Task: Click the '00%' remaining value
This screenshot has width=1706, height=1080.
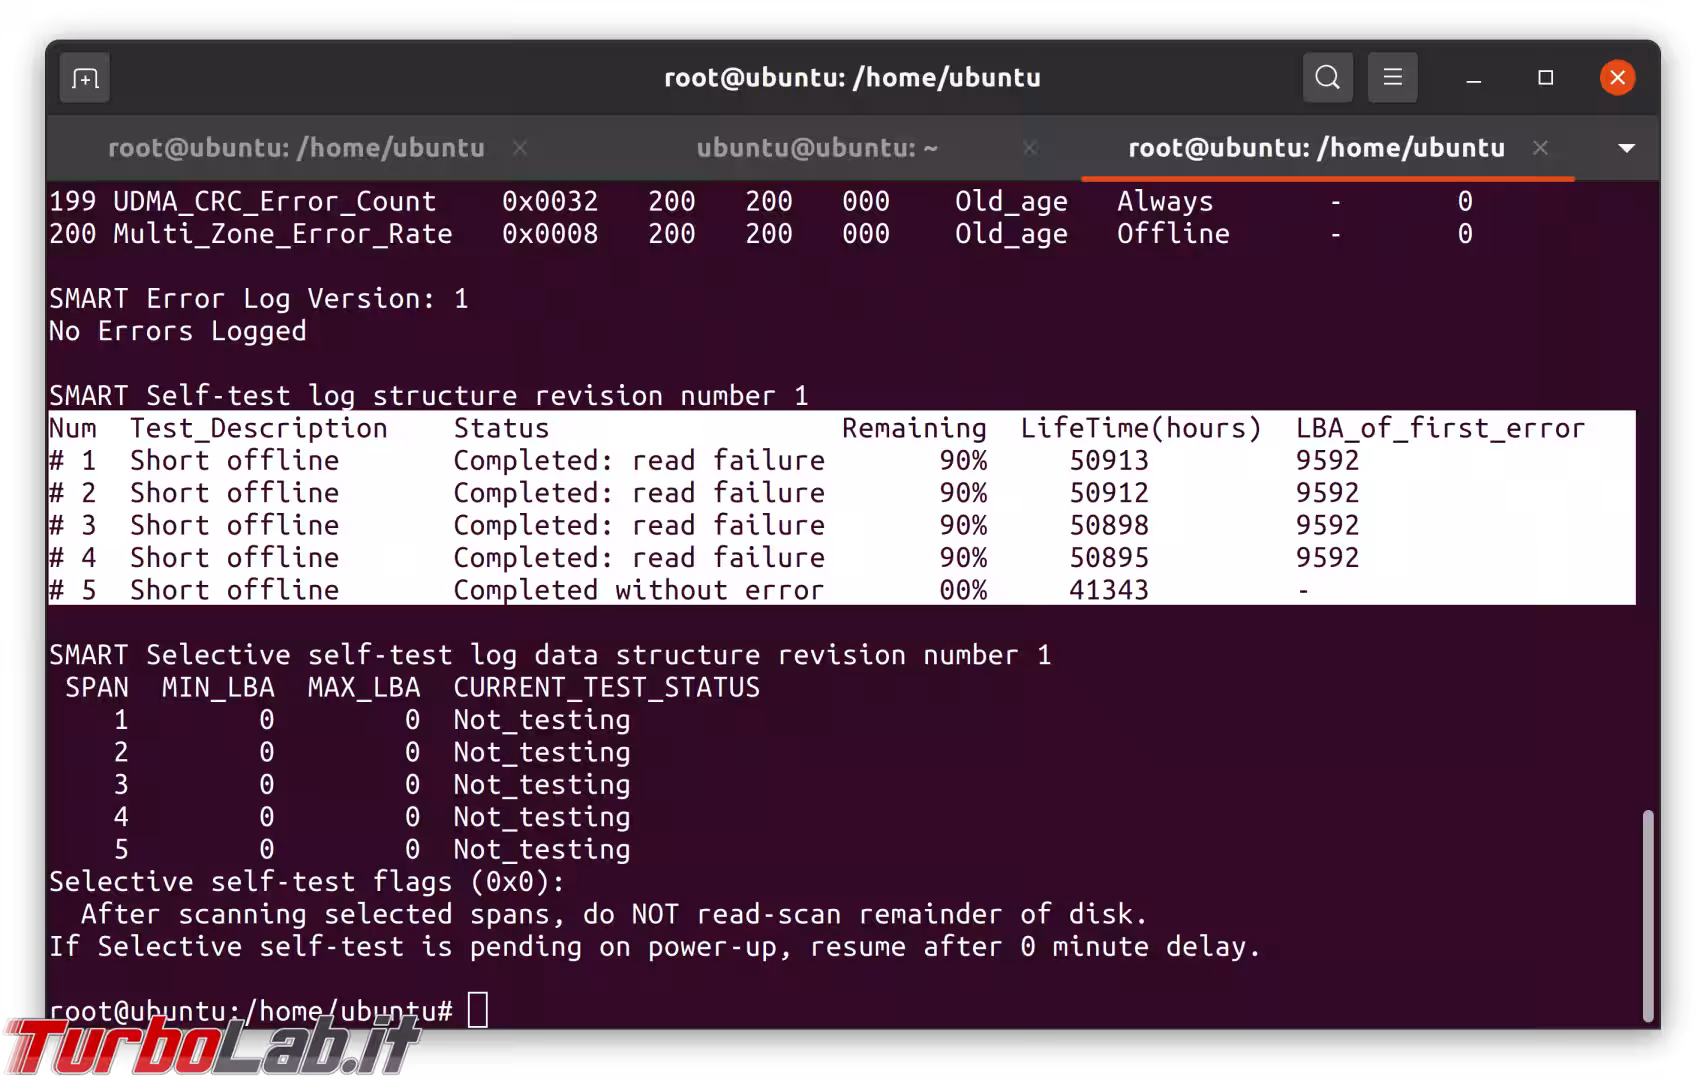Action: (x=963, y=591)
